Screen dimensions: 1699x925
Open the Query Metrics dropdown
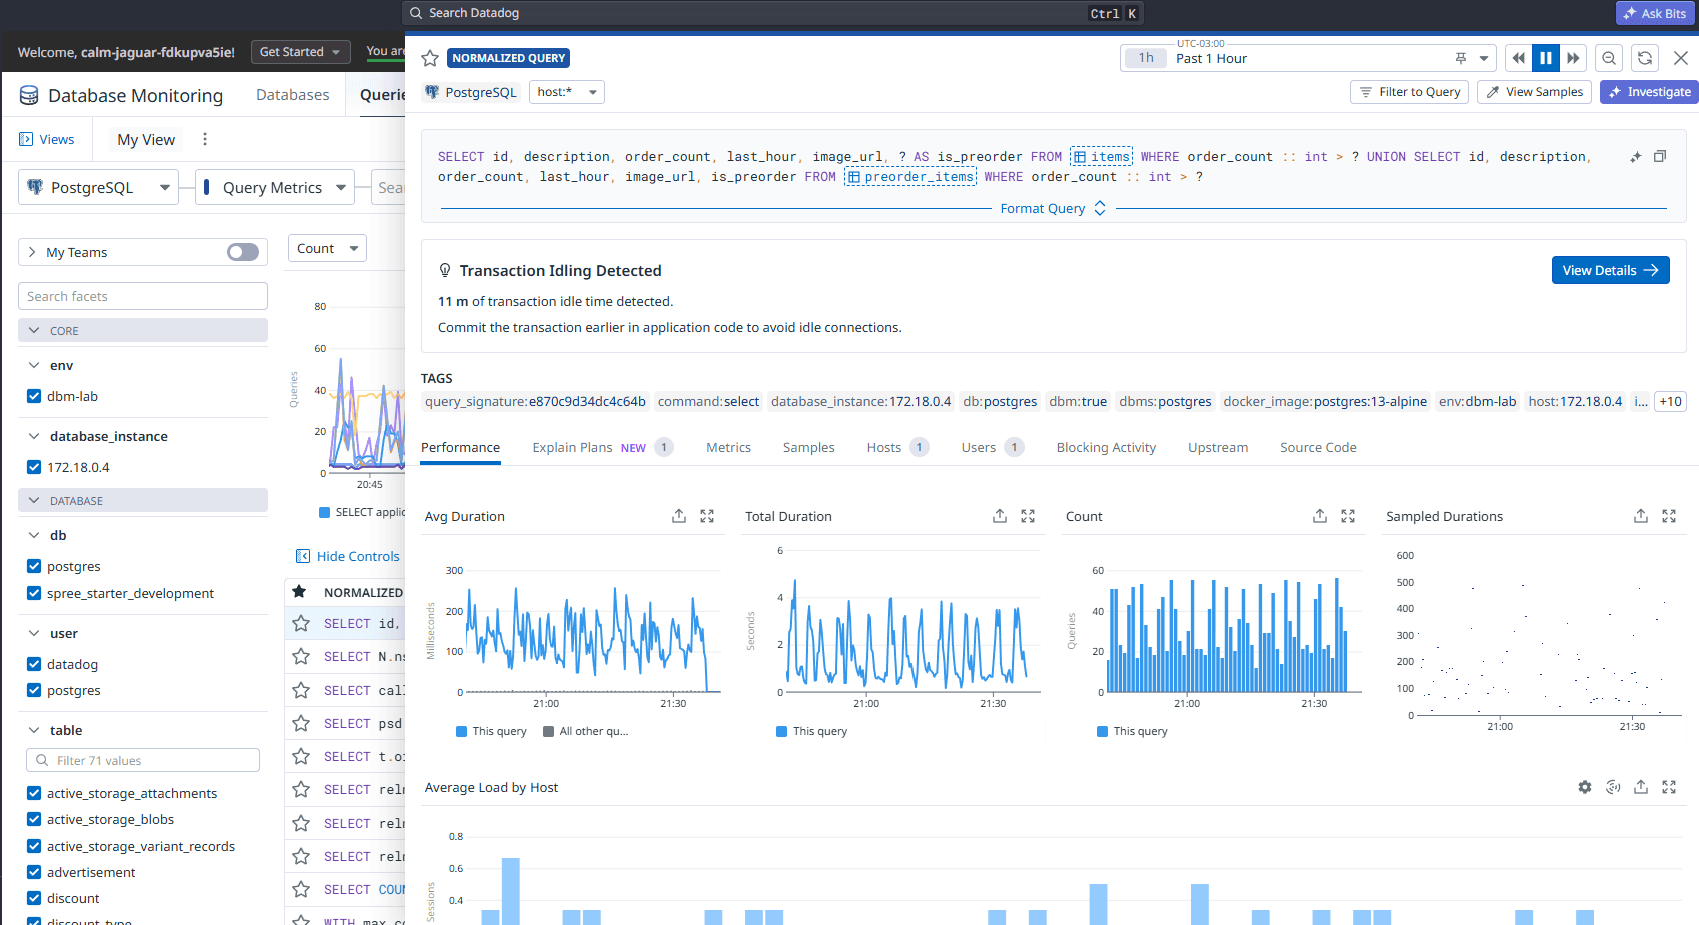pos(275,187)
